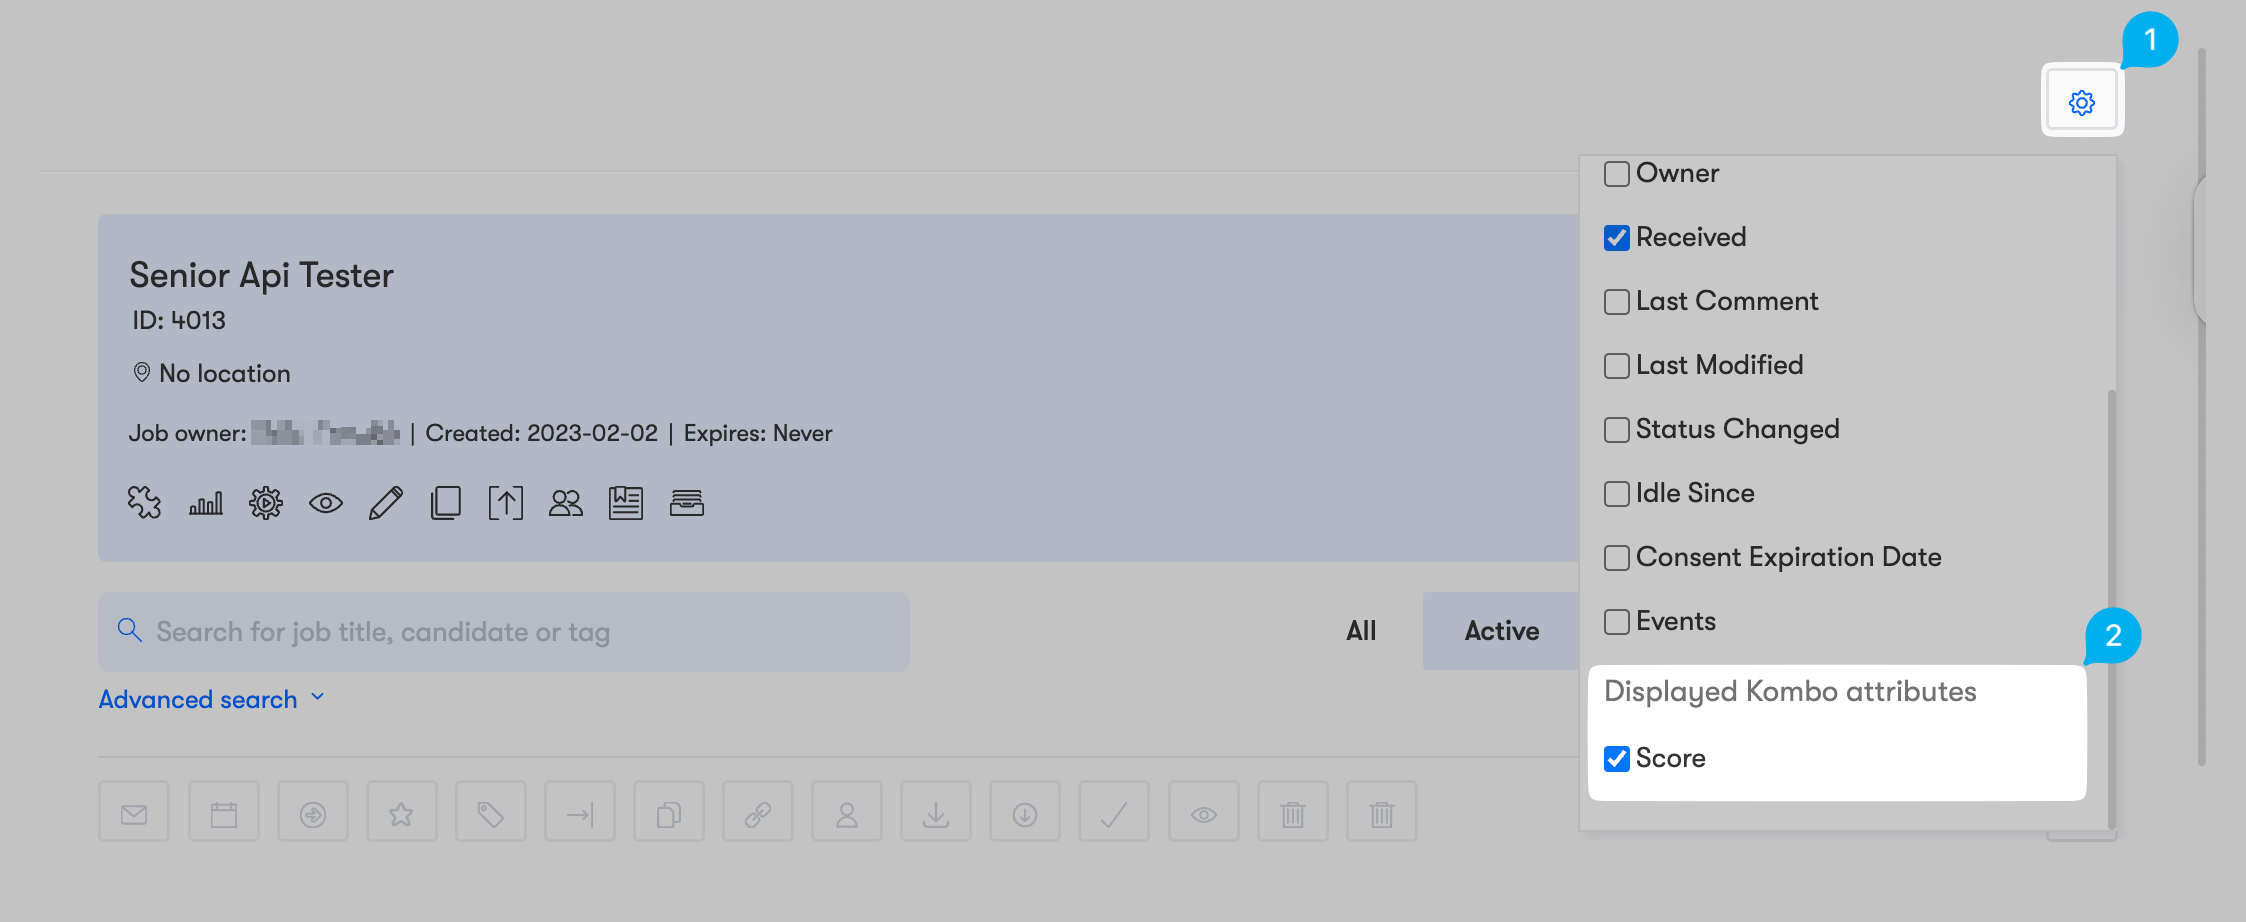2246x922 pixels.
Task: Click the tag icon in action toolbar
Action: (490, 814)
